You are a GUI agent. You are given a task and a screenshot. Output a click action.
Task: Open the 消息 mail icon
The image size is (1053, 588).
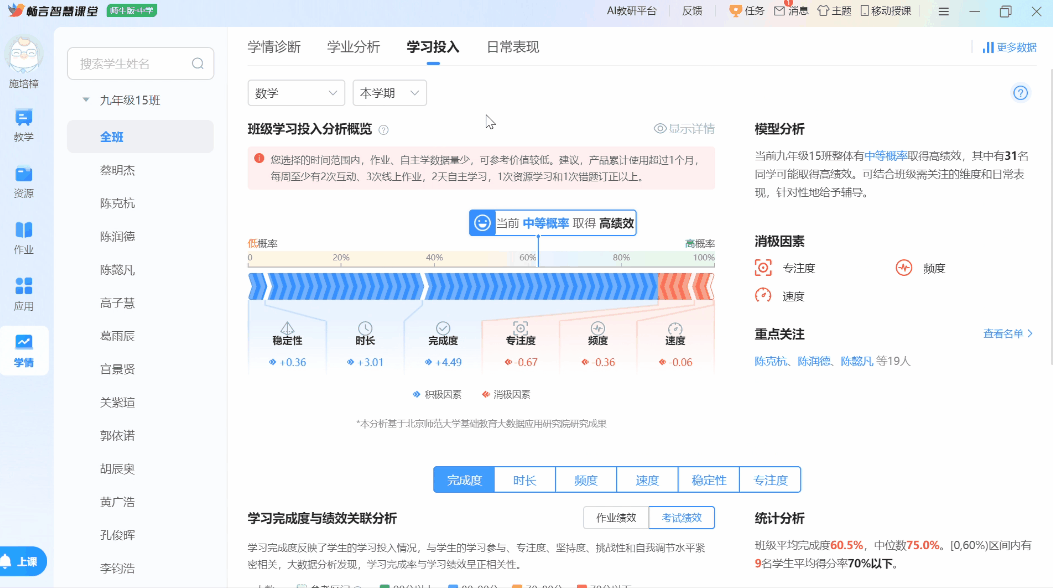pos(780,11)
